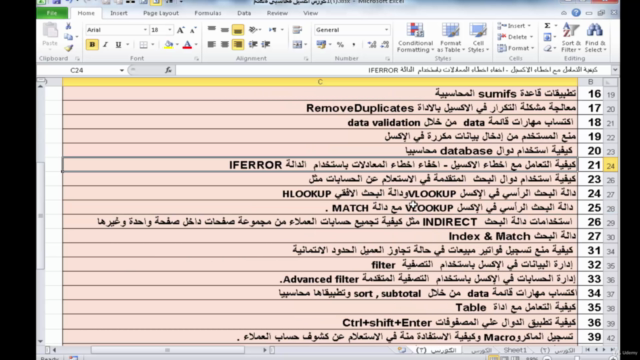Switch to the Page Layout tab
This screenshot has height=360, width=640.
pos(161,13)
